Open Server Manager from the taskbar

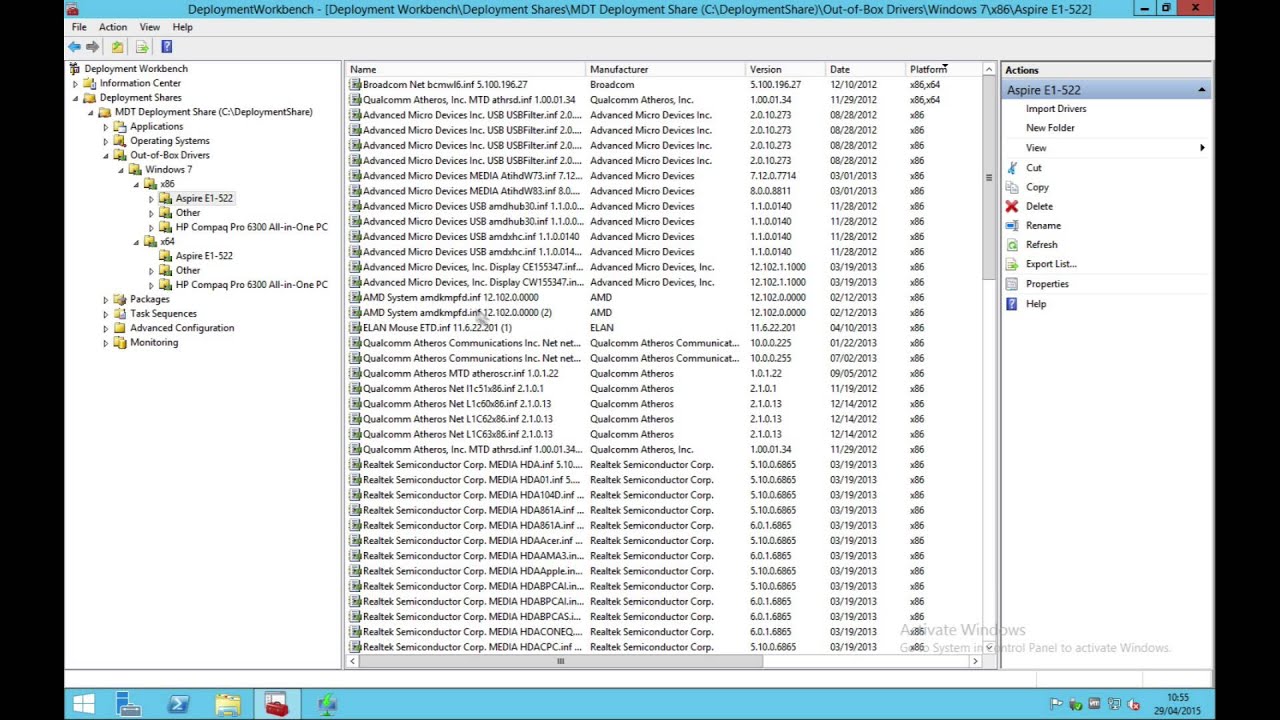(x=129, y=705)
